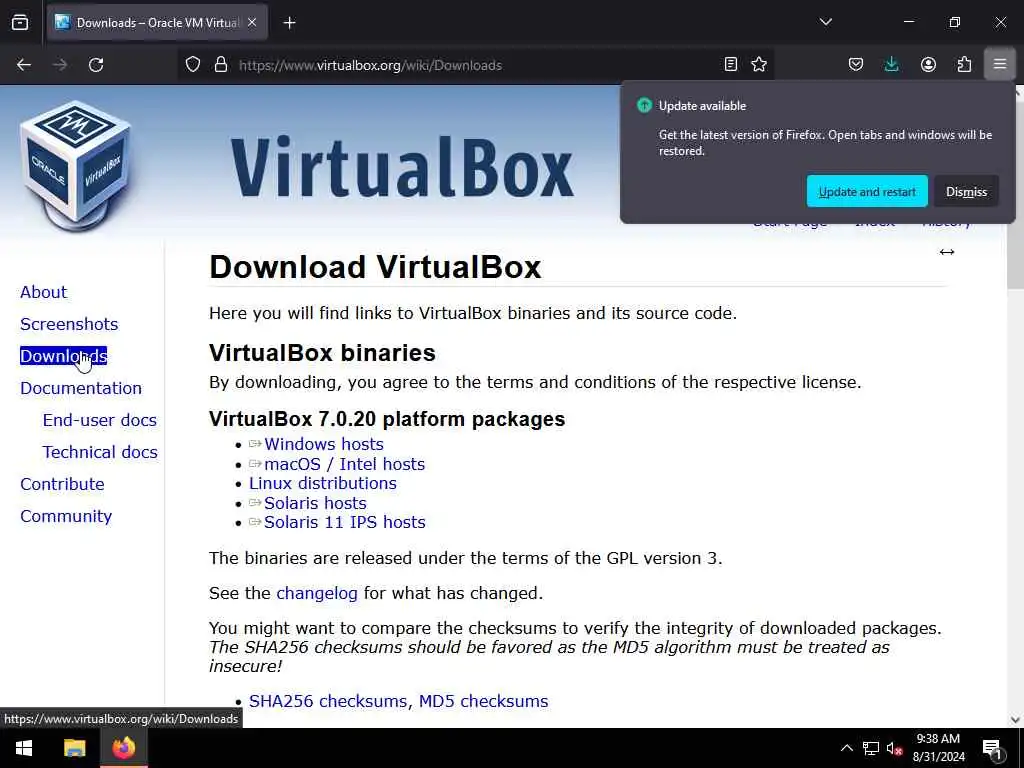Open the Firefox downloads panel
This screenshot has width=1024, height=768.
pos(891,64)
